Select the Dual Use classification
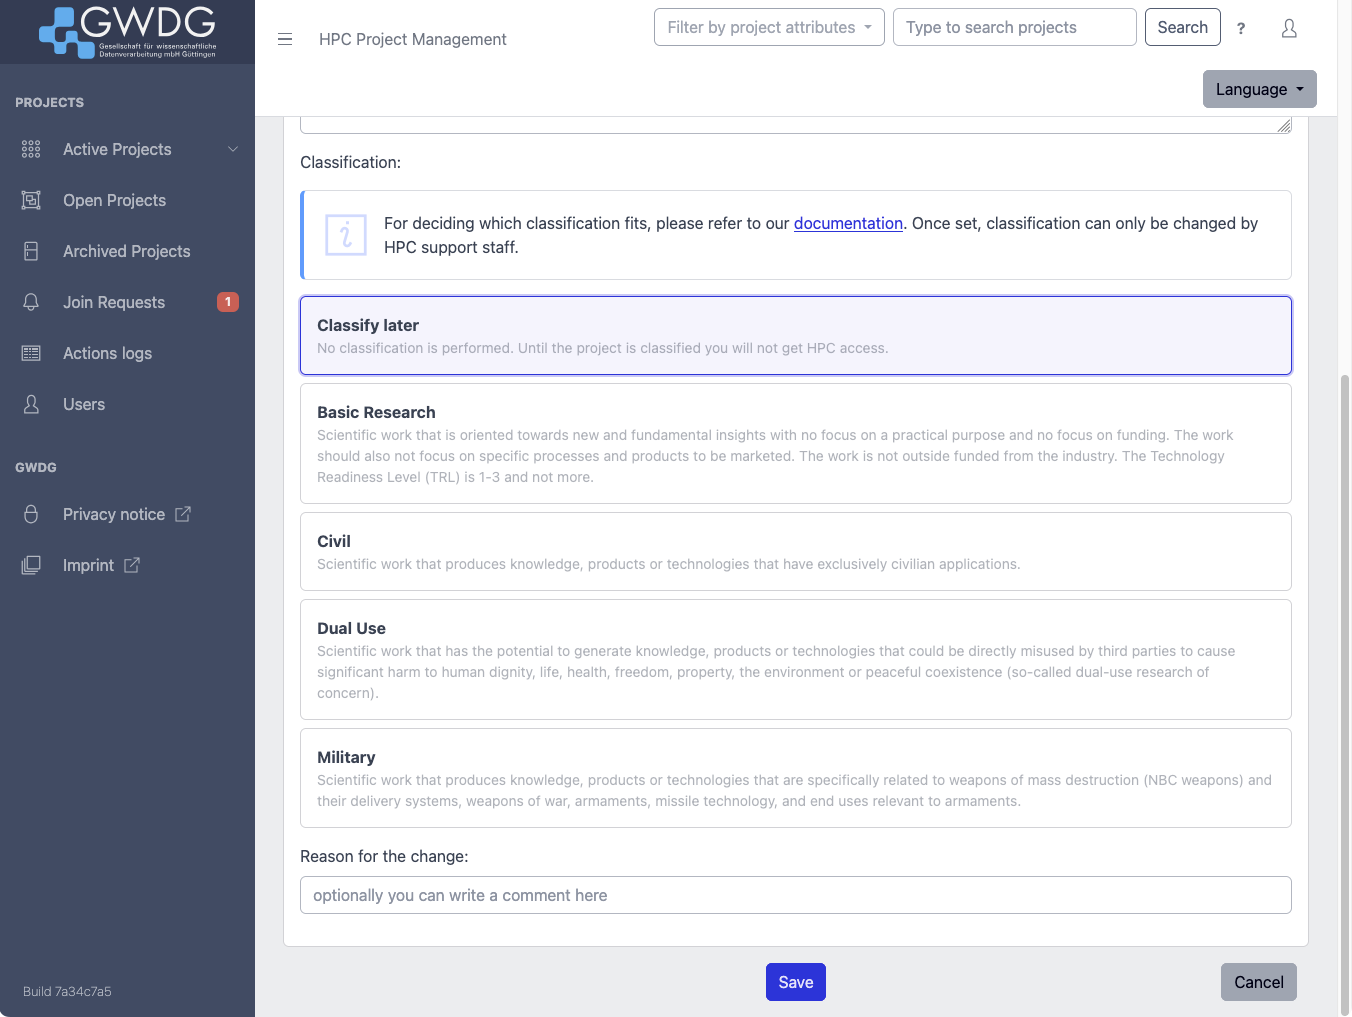 point(795,660)
